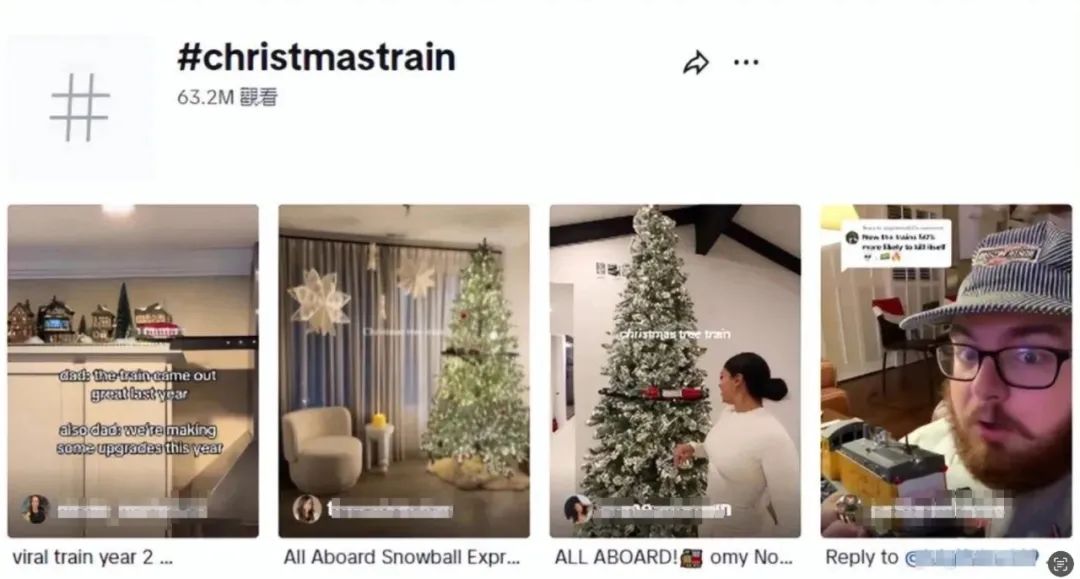The height and width of the screenshot is (579, 1080).
Task: Open the Snowball Express tree video thumbnail
Action: pyautogui.click(x=404, y=370)
